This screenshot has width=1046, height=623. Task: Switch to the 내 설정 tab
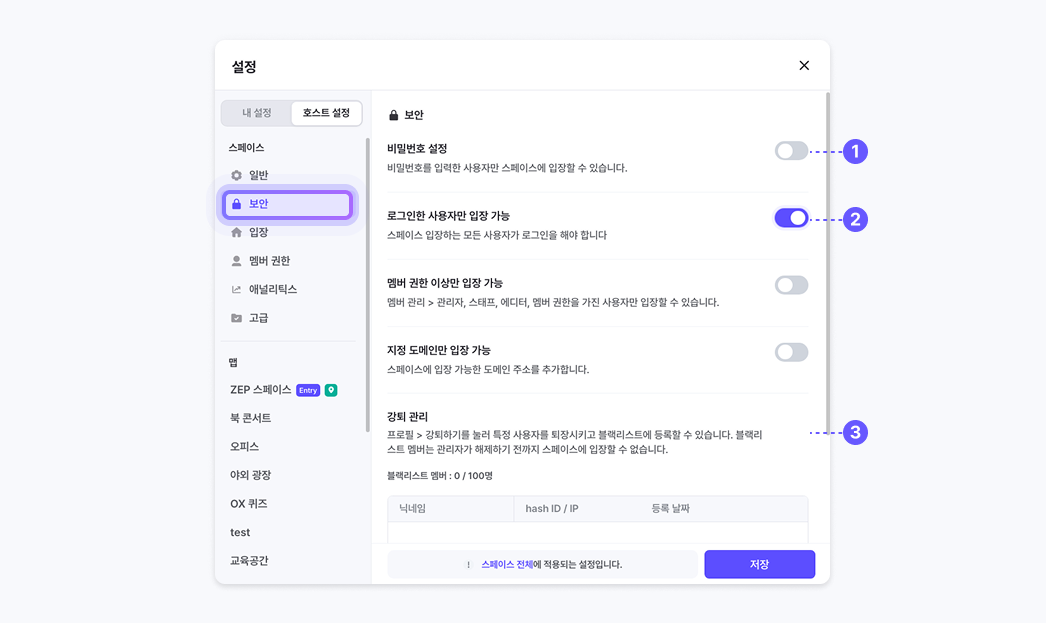point(257,113)
